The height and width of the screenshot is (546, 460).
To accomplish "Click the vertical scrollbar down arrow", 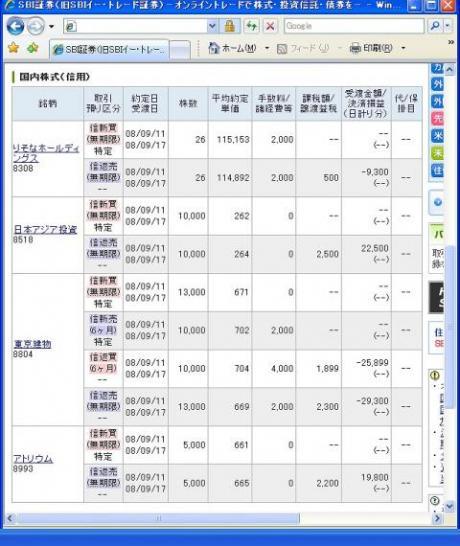I will [x=450, y=506].
